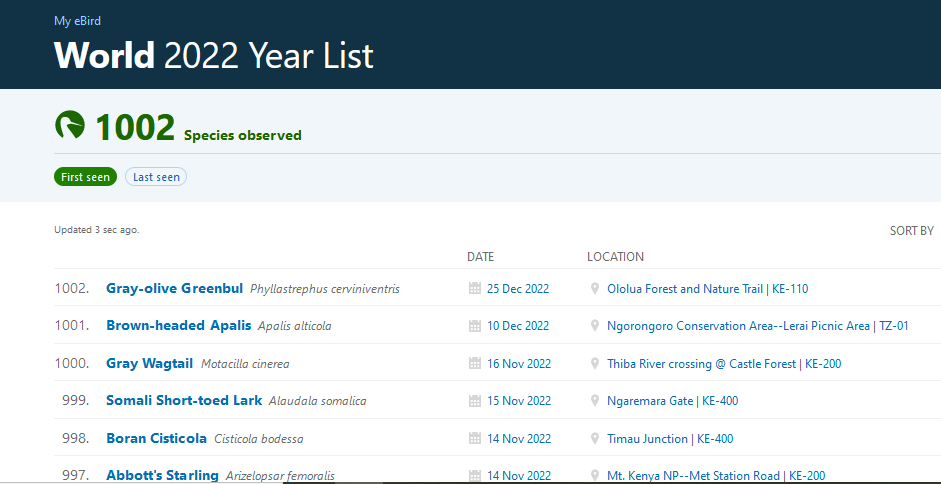The width and height of the screenshot is (941, 484).
Task: Click scientific name Cisticola bodessa
Action: 259,440
